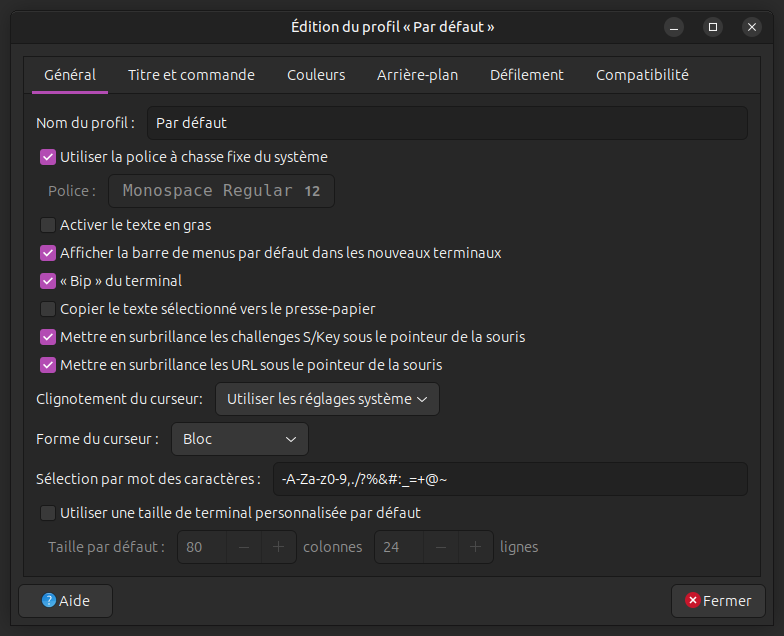Screen dimensions: 784x636
Task: Minimize the profile editing window
Action: pyautogui.click(x=674, y=27)
